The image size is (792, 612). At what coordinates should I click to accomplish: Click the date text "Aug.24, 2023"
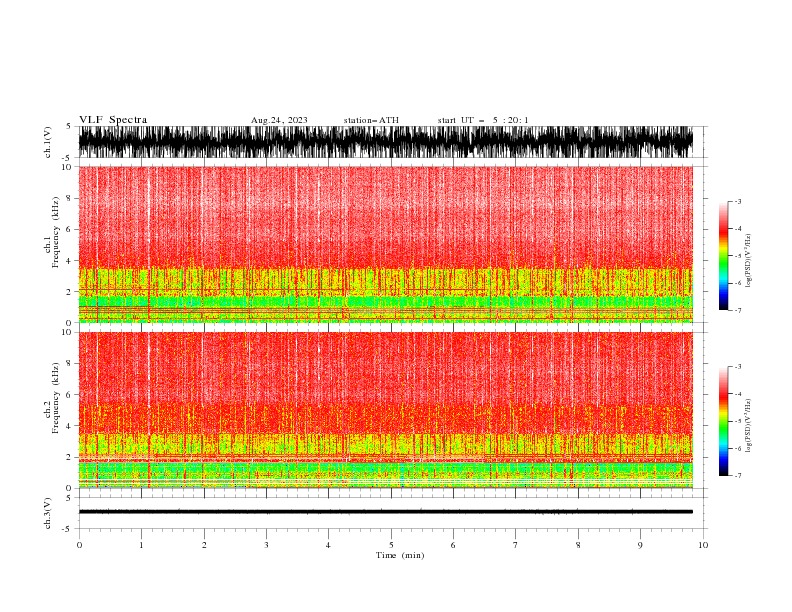(279, 120)
